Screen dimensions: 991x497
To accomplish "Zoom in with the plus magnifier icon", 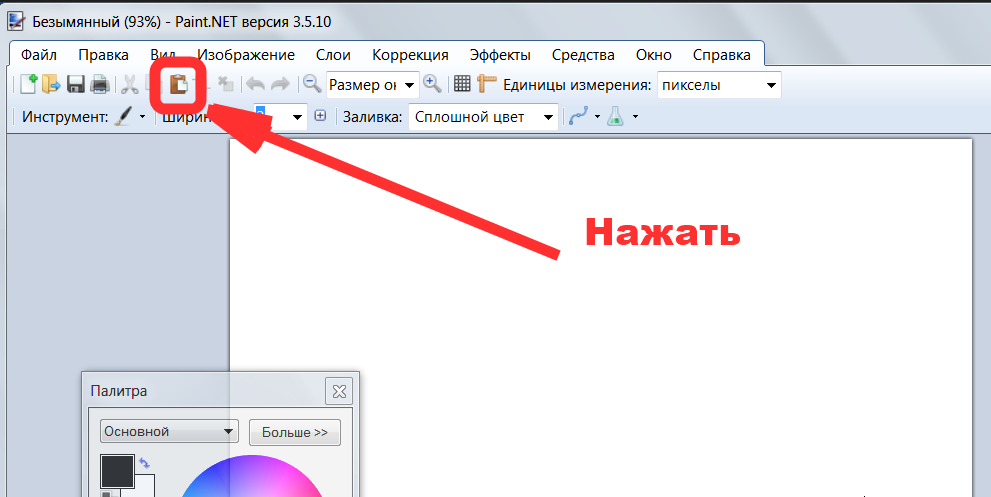I will coord(432,83).
